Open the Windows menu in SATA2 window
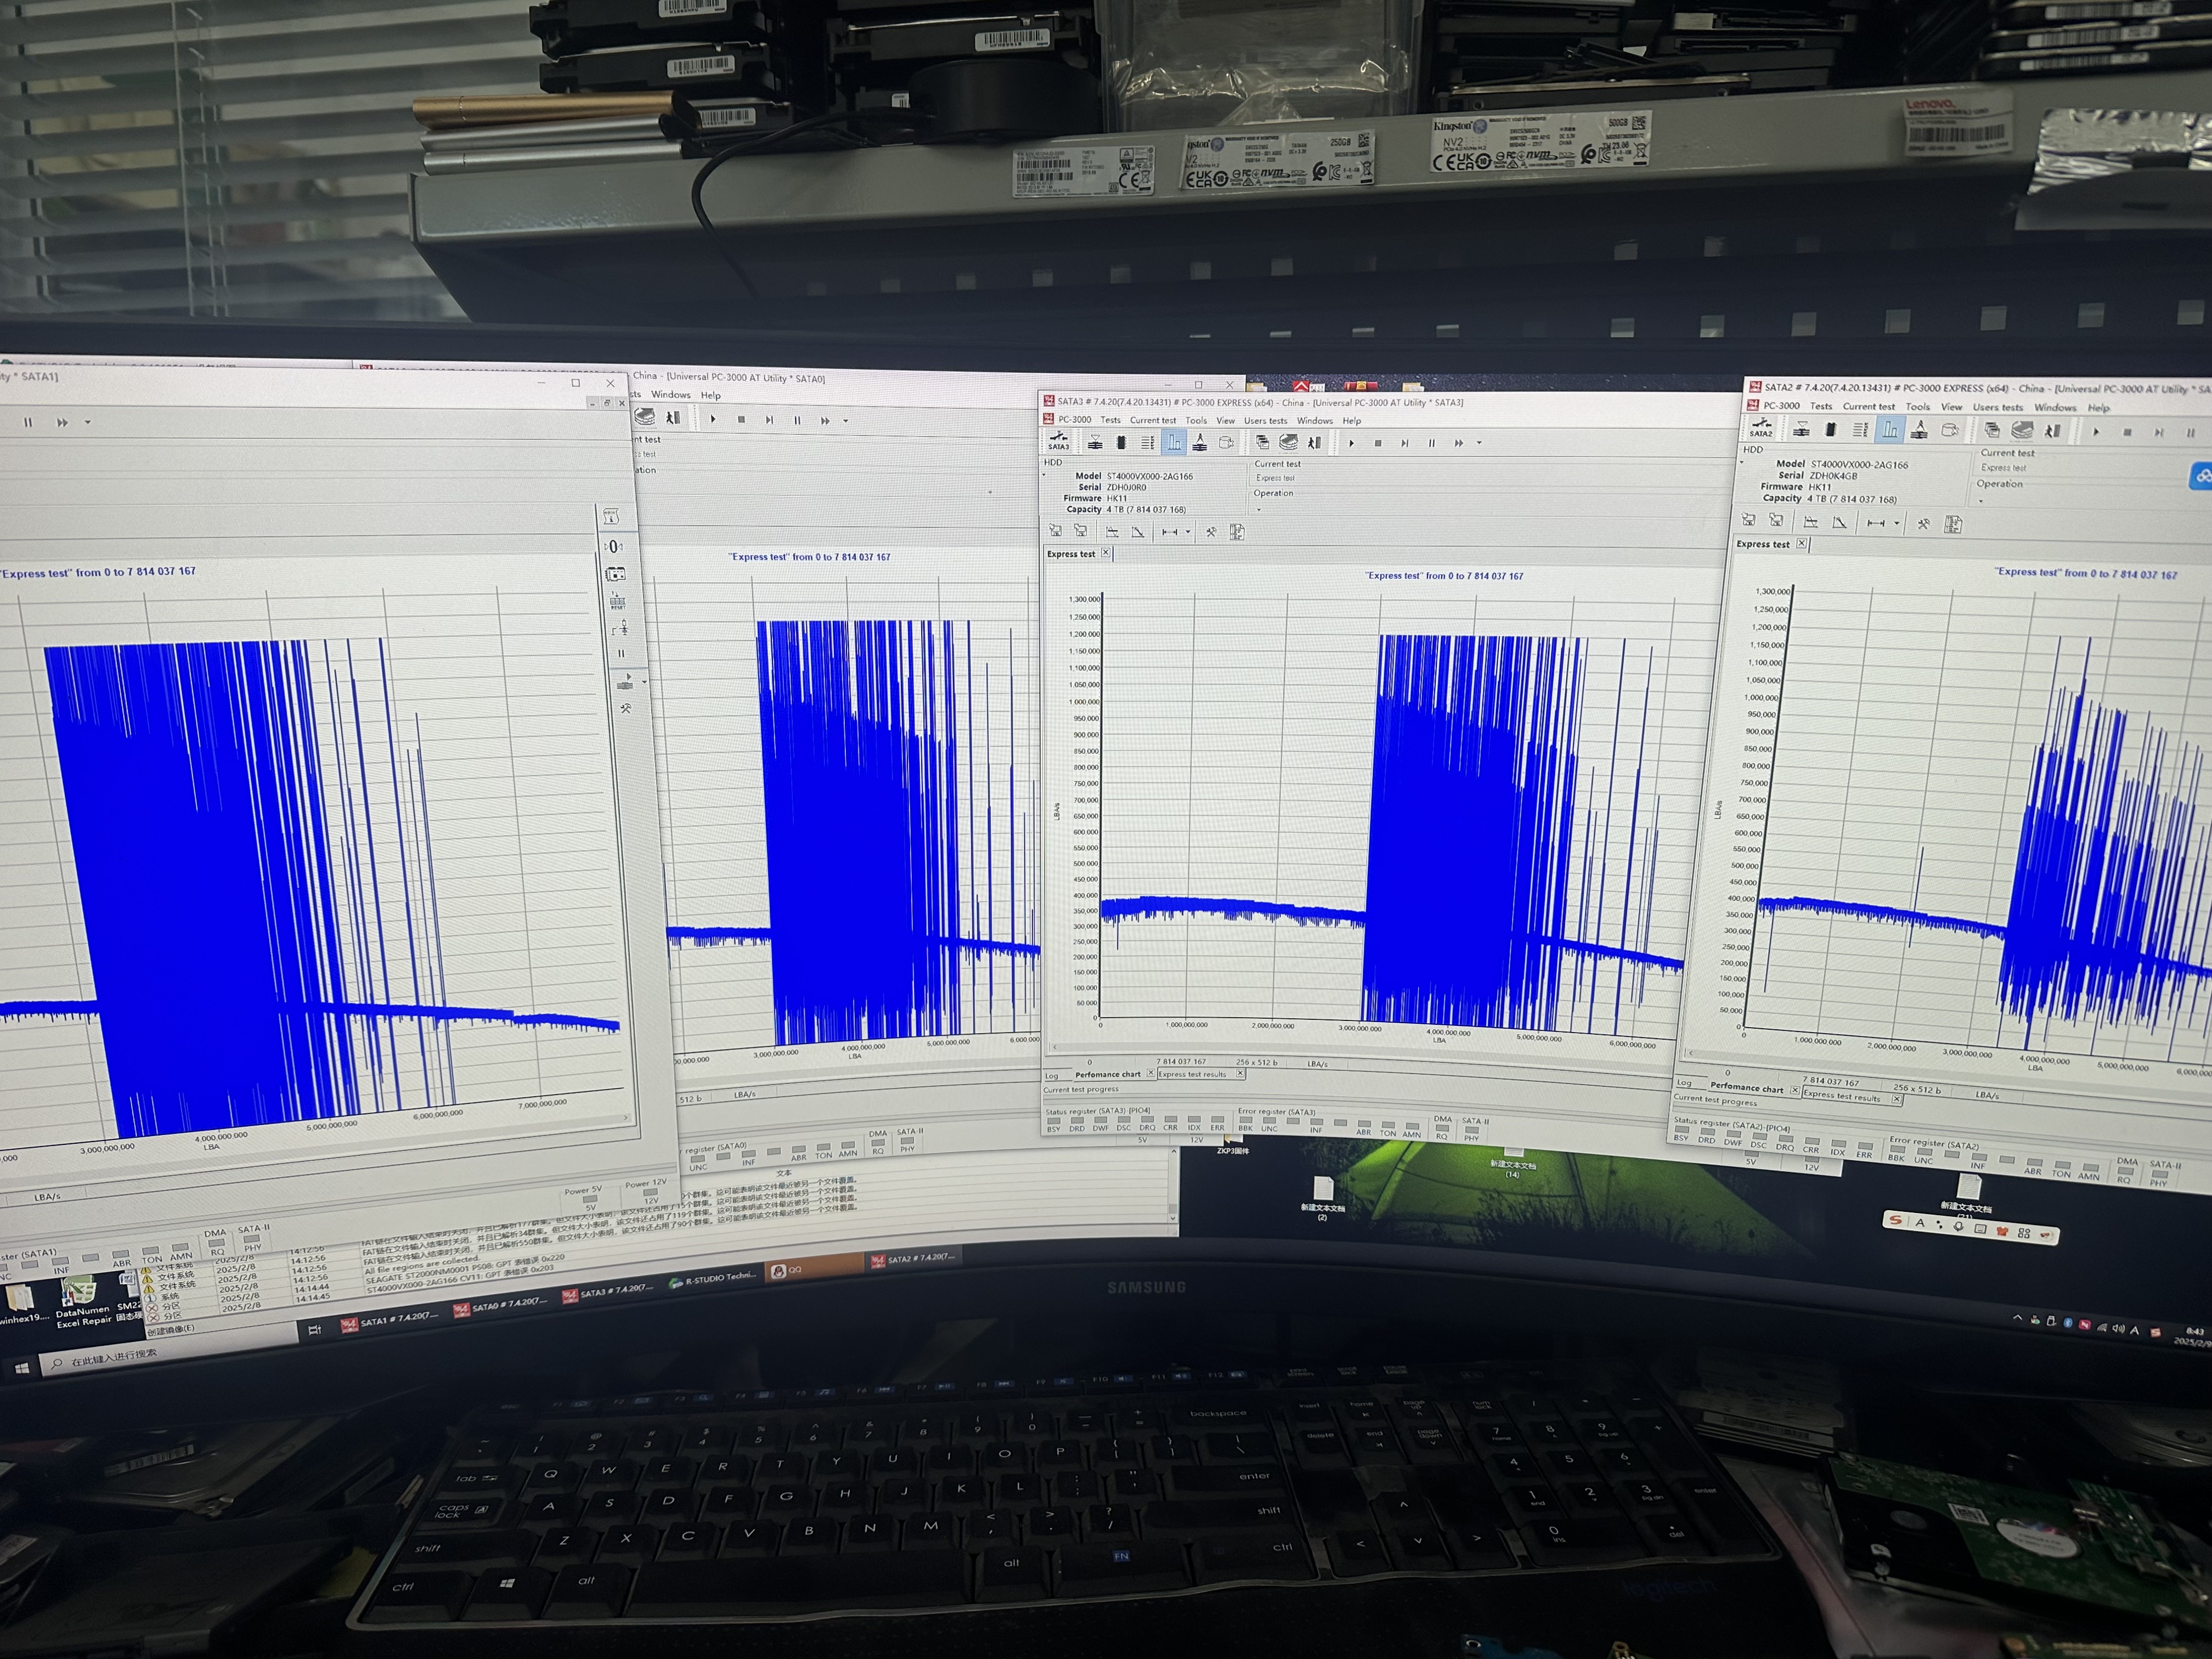Screen dimensions: 2212x1659 (2055, 408)
